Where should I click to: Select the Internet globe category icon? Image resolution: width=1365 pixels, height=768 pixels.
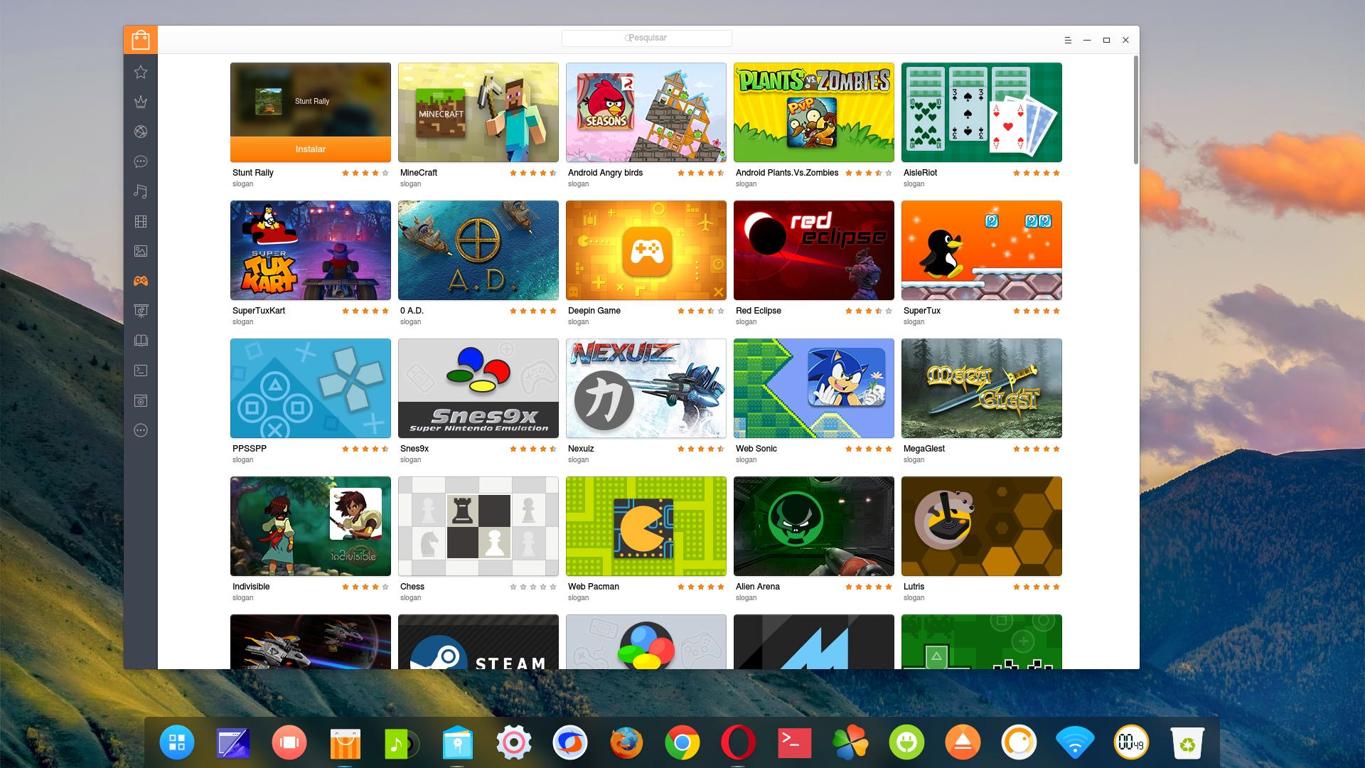[141, 132]
